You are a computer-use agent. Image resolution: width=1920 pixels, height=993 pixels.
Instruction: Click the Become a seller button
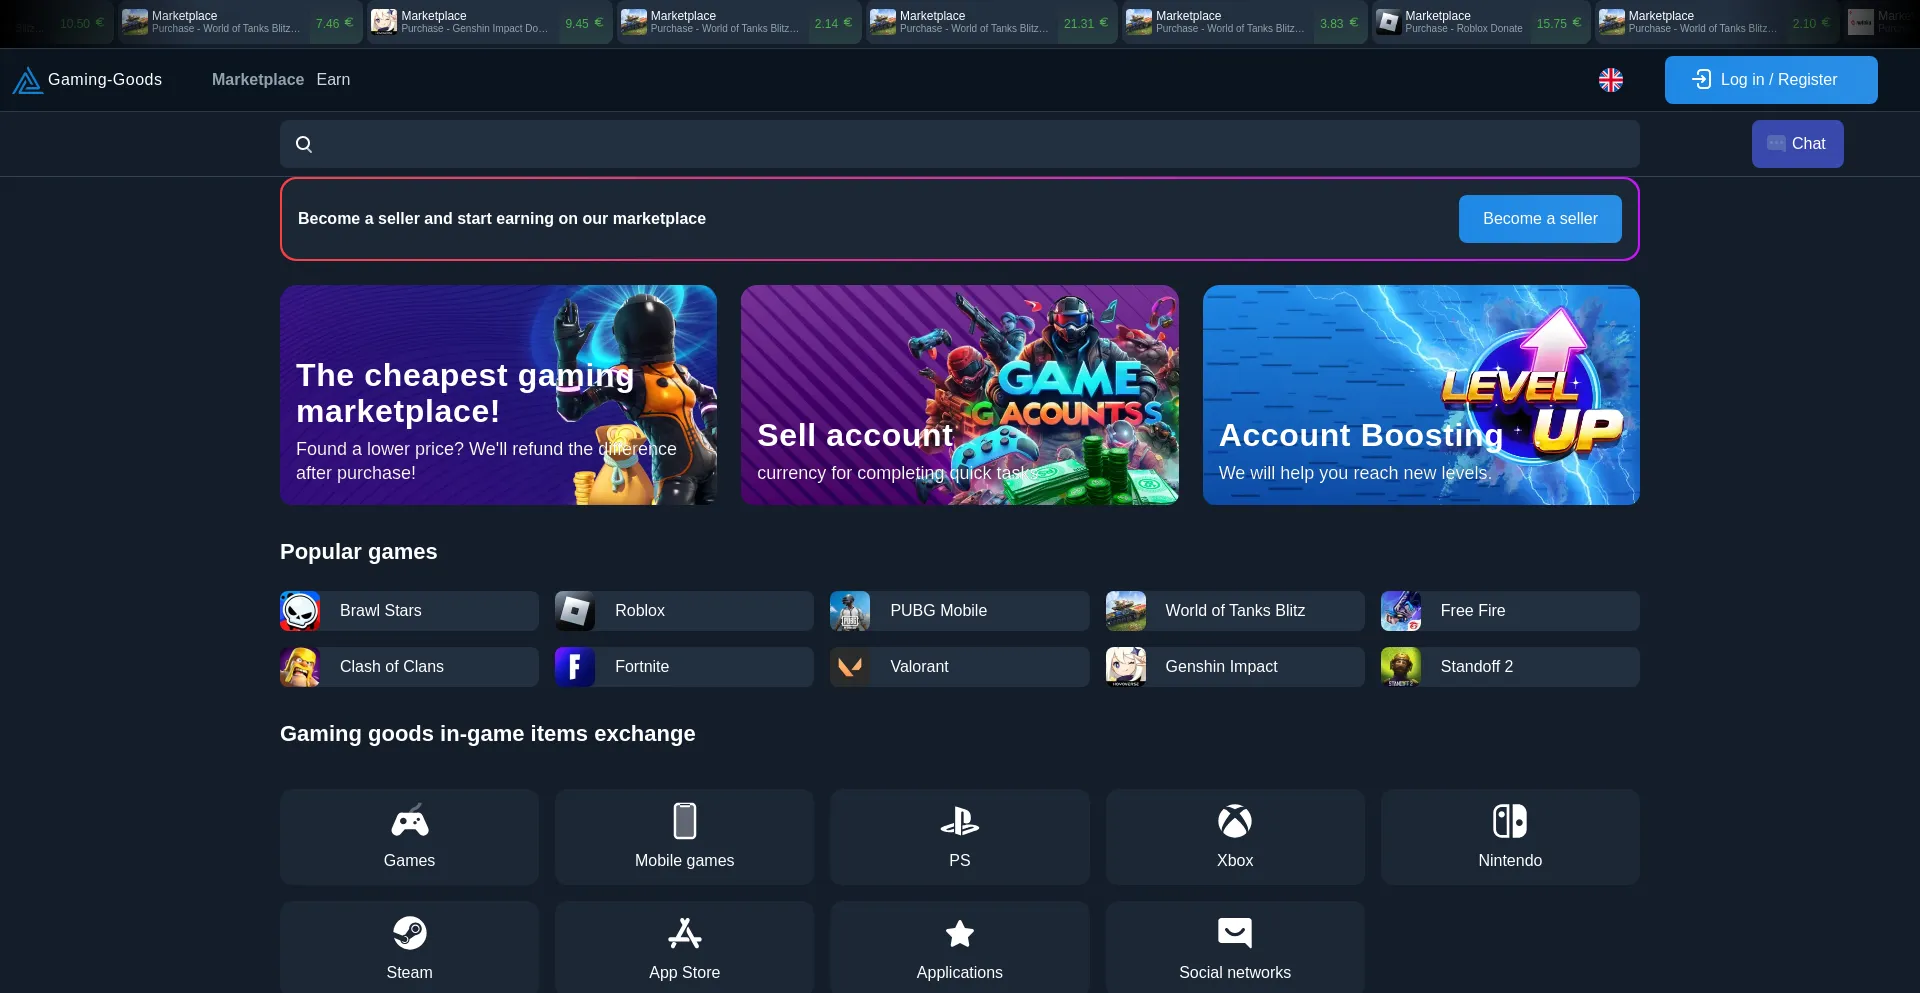pos(1540,219)
